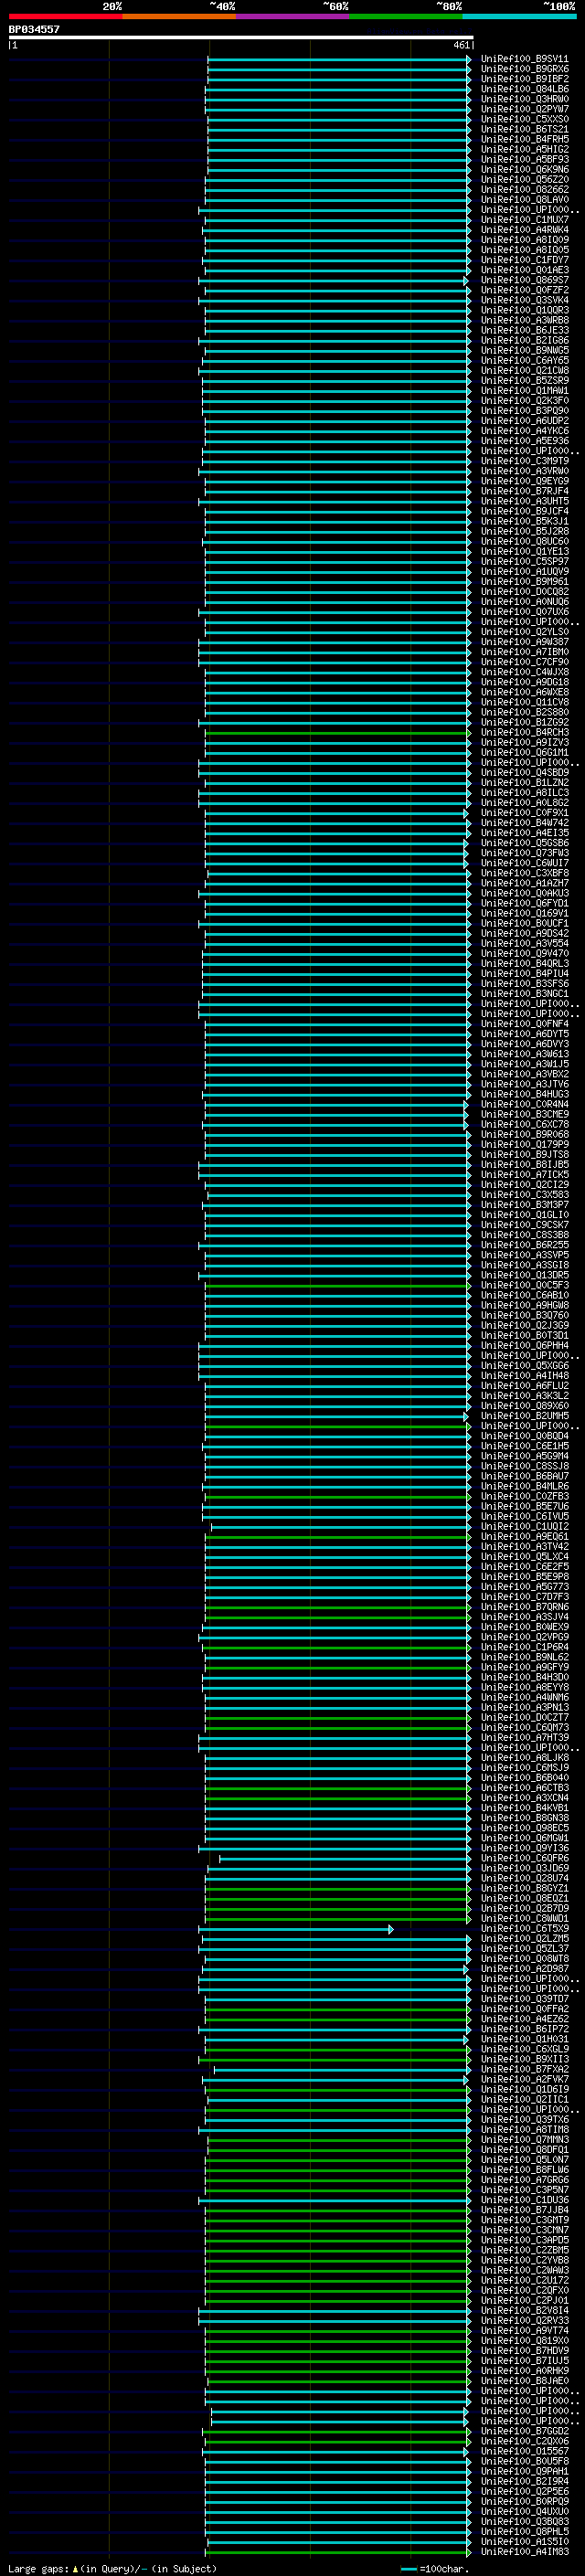Select hit label UniRef100_B2I9R4

(524, 2481)
